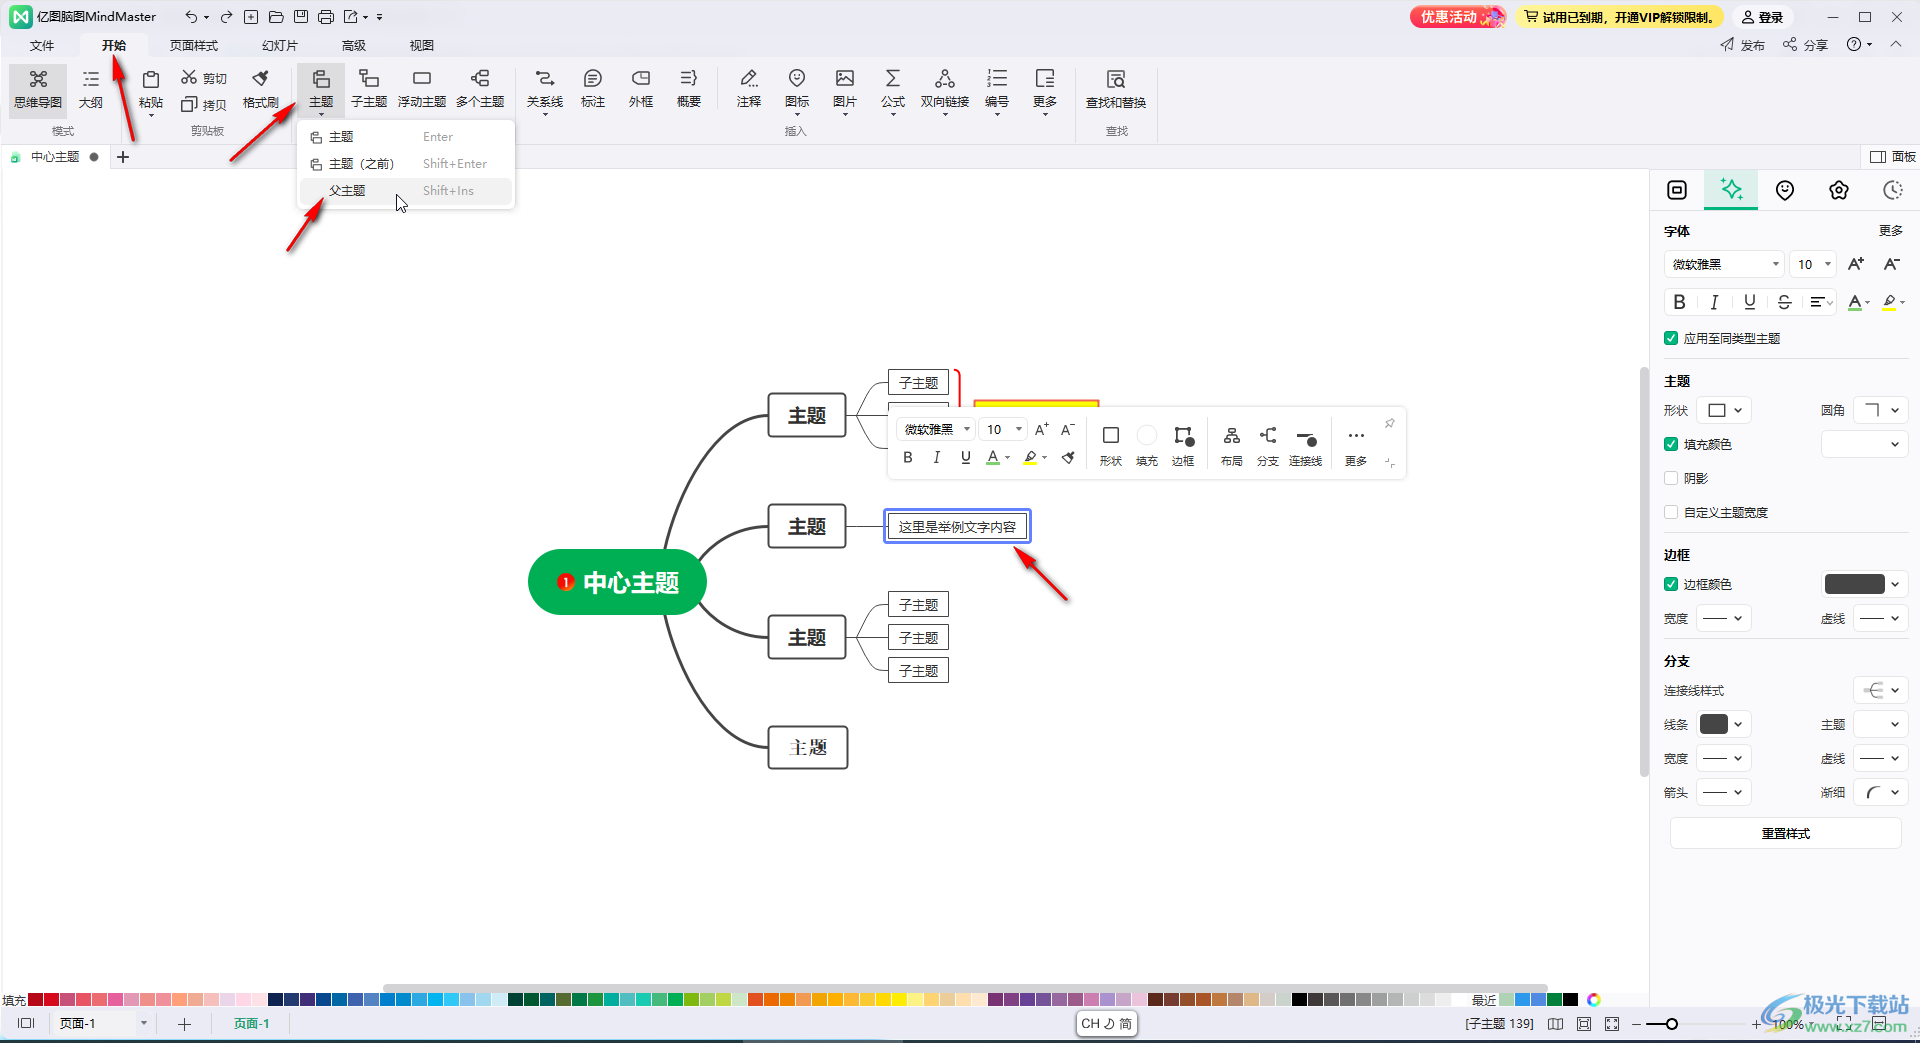Select the Format Painter (格式刷) tool
This screenshot has width=1920, height=1043.
pos(260,88)
